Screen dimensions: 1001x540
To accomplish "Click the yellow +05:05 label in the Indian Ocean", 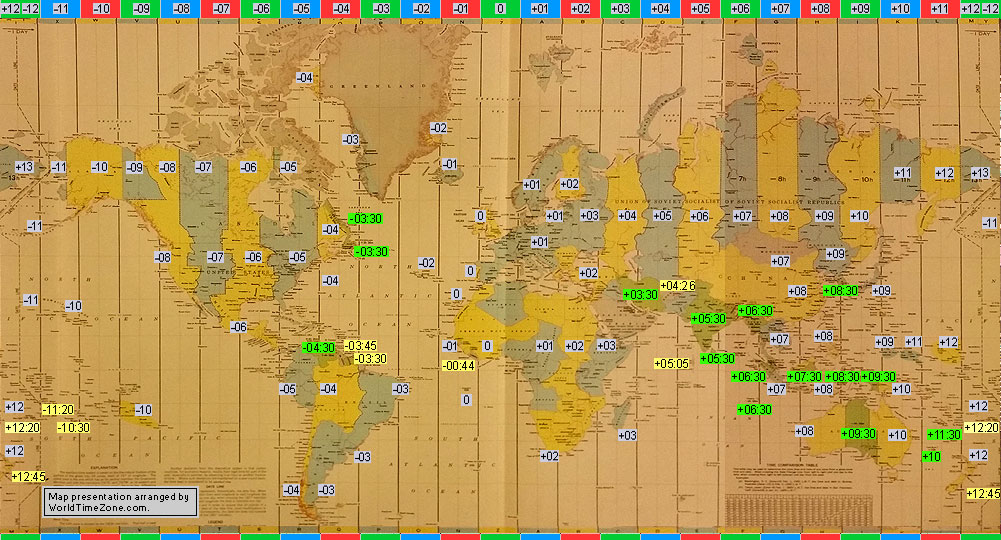I will 672,364.
